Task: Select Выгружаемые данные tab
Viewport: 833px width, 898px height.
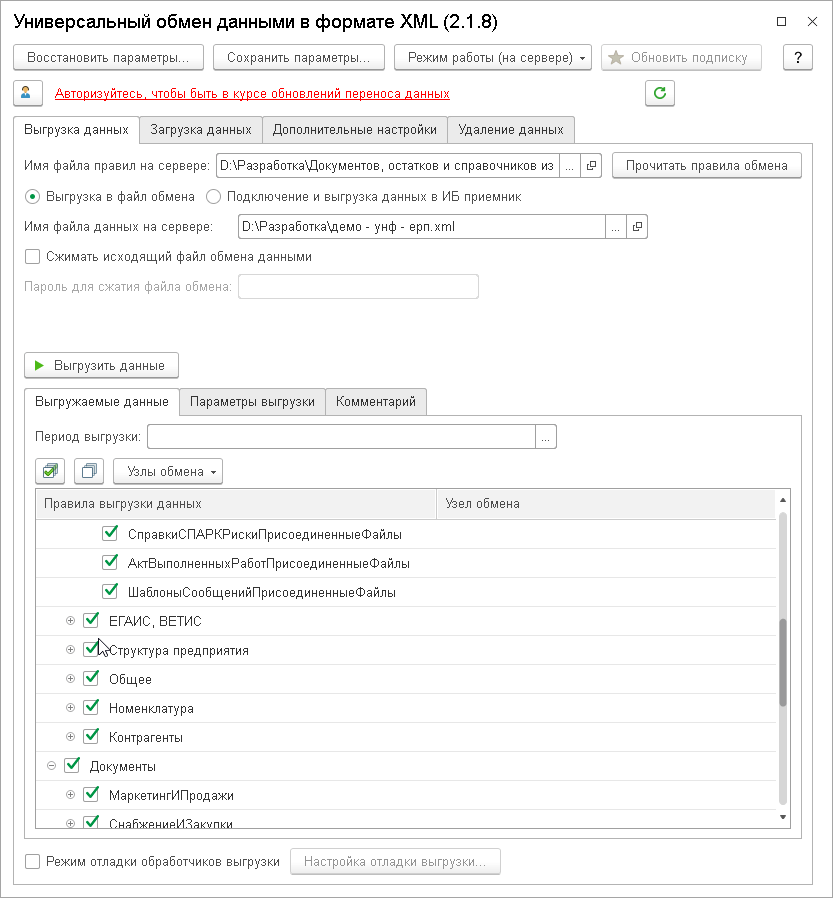Action: (x=102, y=401)
